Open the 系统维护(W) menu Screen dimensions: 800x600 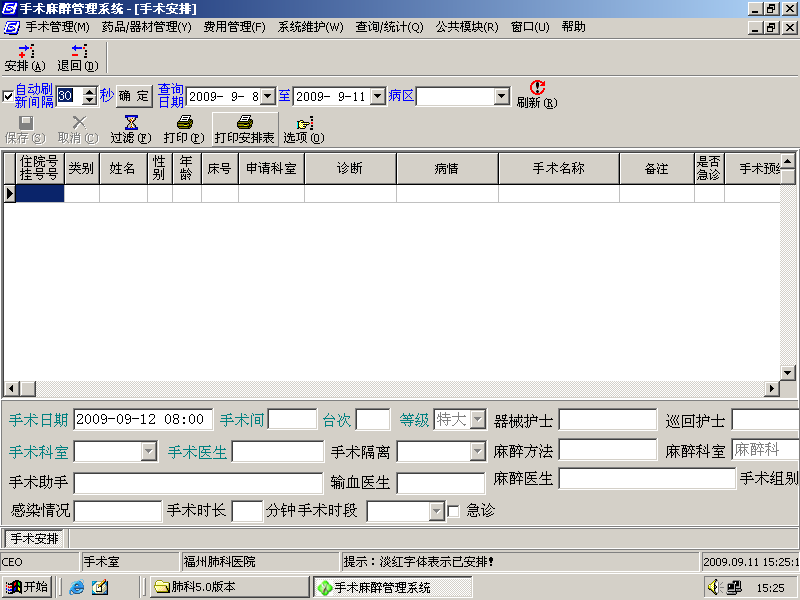click(x=311, y=27)
